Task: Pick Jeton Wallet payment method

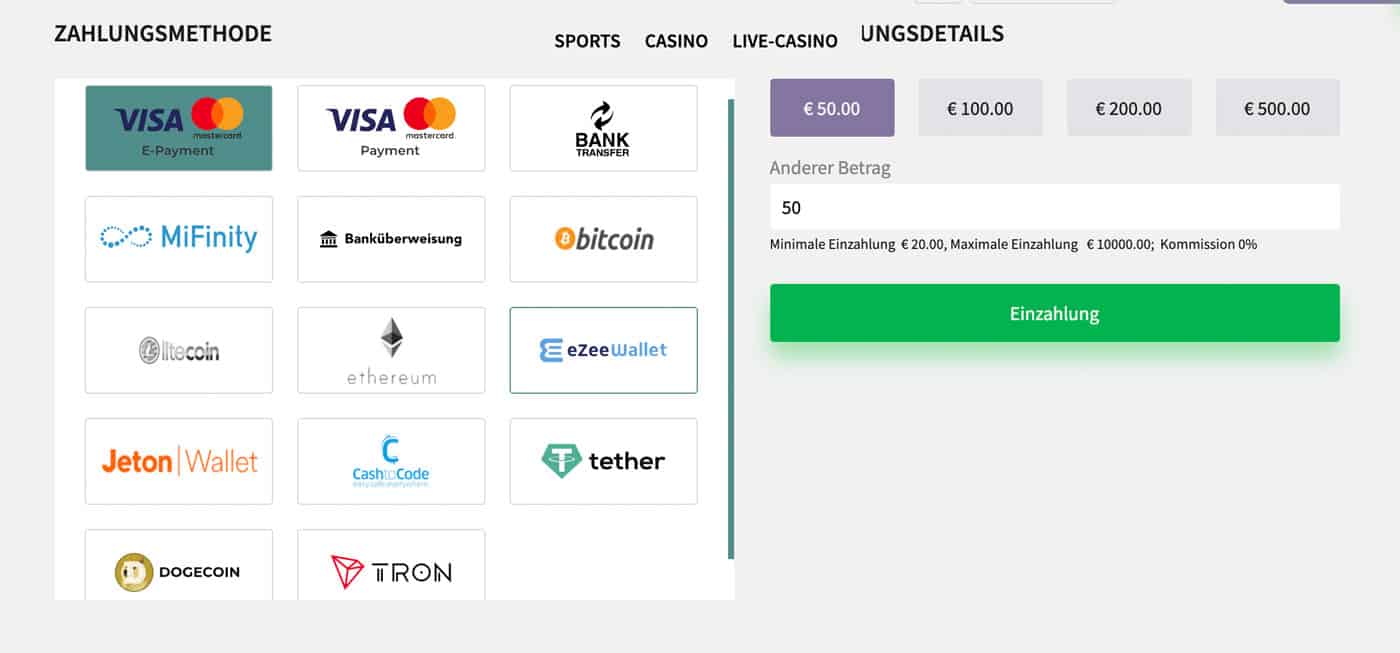Action: pyautogui.click(x=179, y=461)
